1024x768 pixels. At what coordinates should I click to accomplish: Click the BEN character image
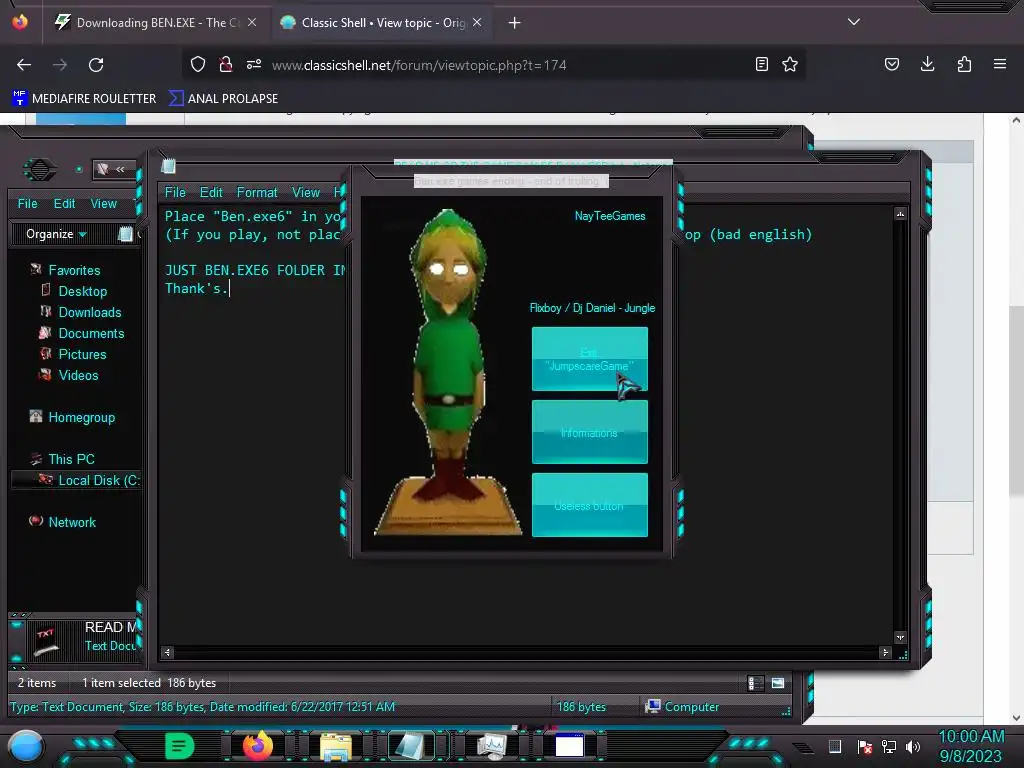coord(448,373)
